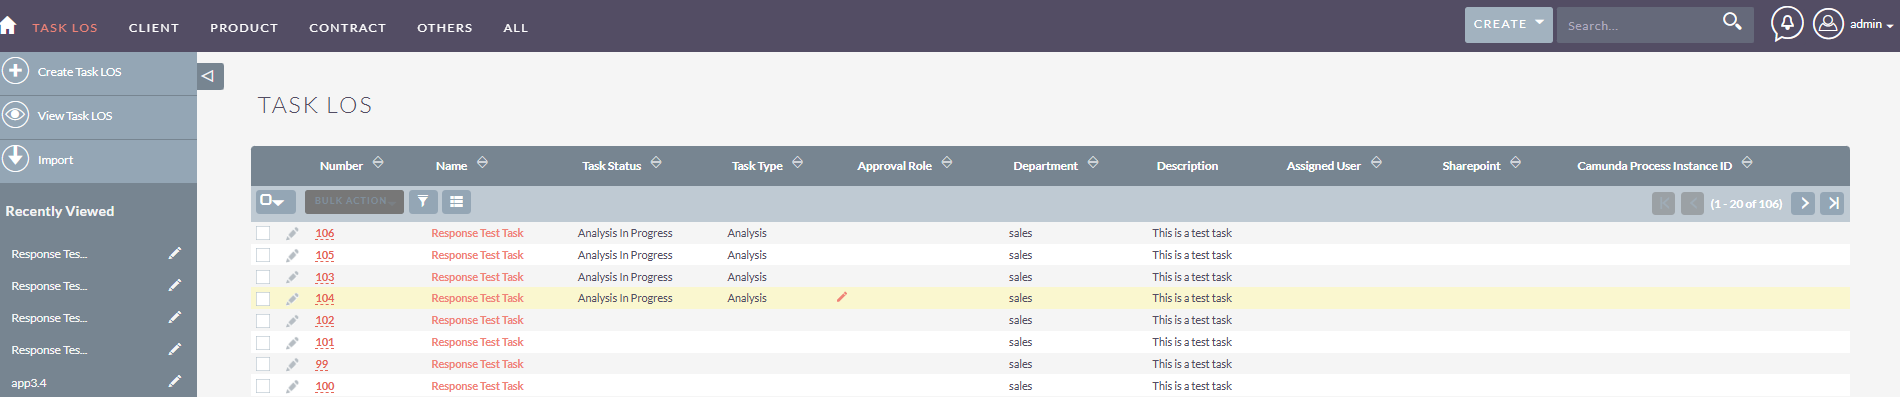Image resolution: width=1900 pixels, height=397 pixels.
Task: Open the OTHERS menu
Action: coord(445,28)
